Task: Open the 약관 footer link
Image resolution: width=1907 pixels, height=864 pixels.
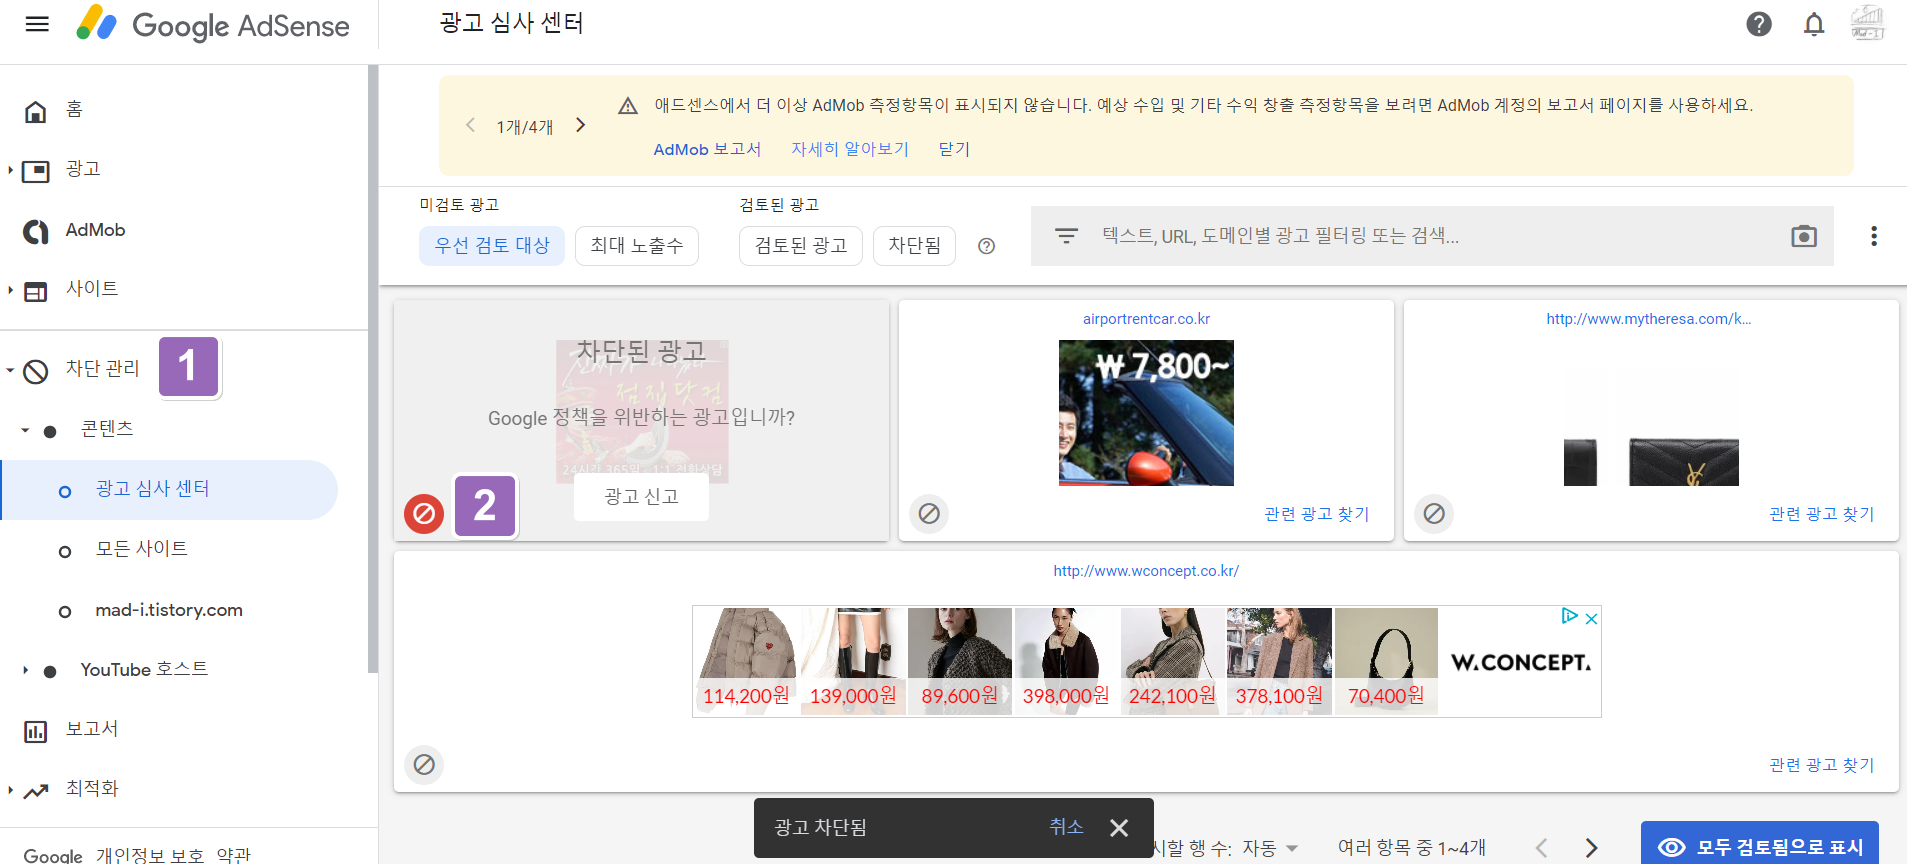Action: pos(234,855)
